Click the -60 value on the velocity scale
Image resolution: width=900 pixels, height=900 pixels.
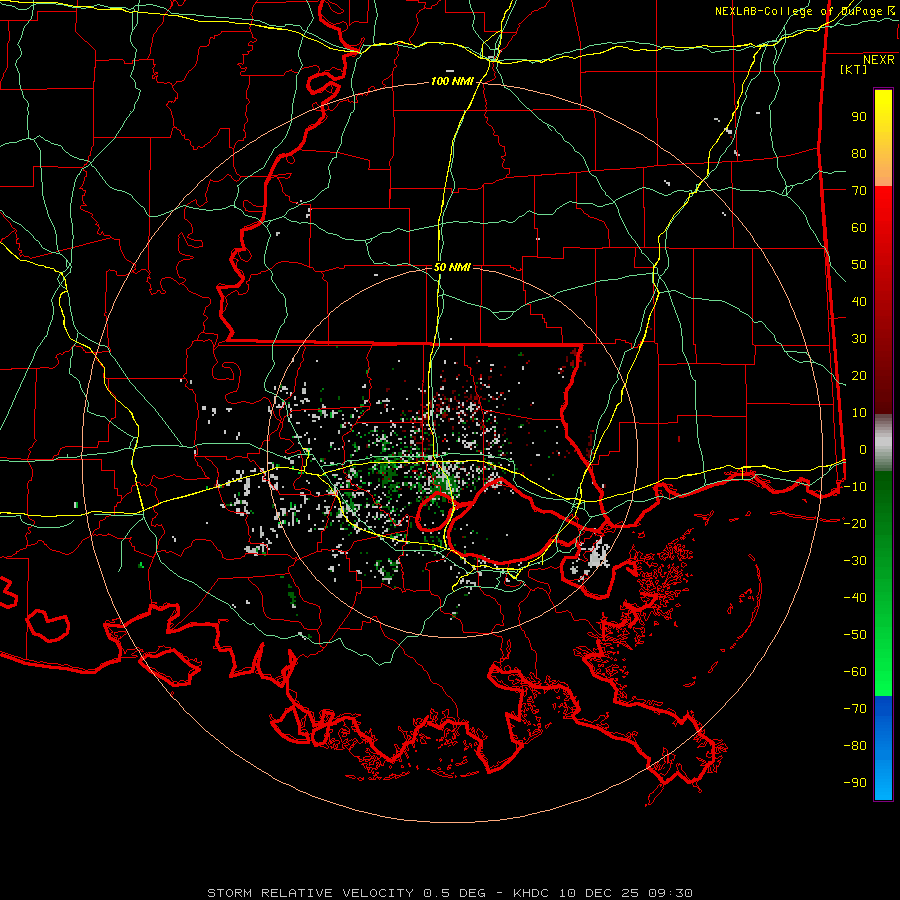[x=855, y=672]
